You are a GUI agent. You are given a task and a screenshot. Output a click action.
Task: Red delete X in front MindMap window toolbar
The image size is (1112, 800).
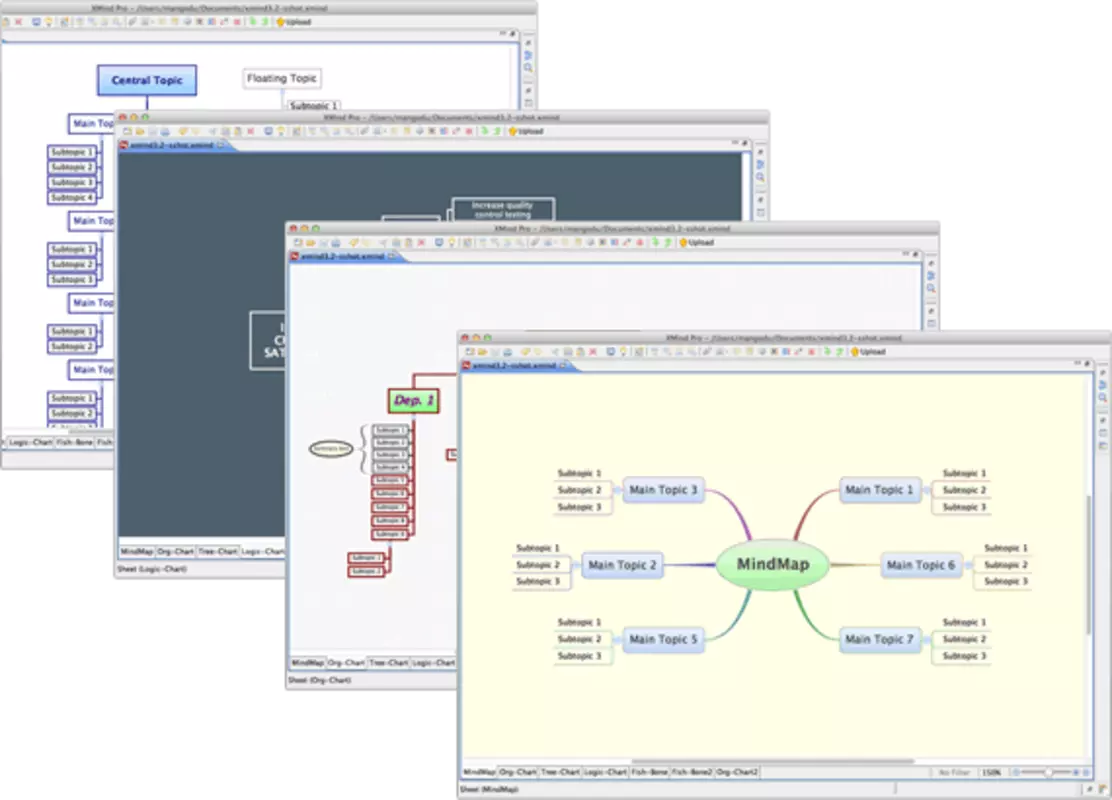coord(593,352)
